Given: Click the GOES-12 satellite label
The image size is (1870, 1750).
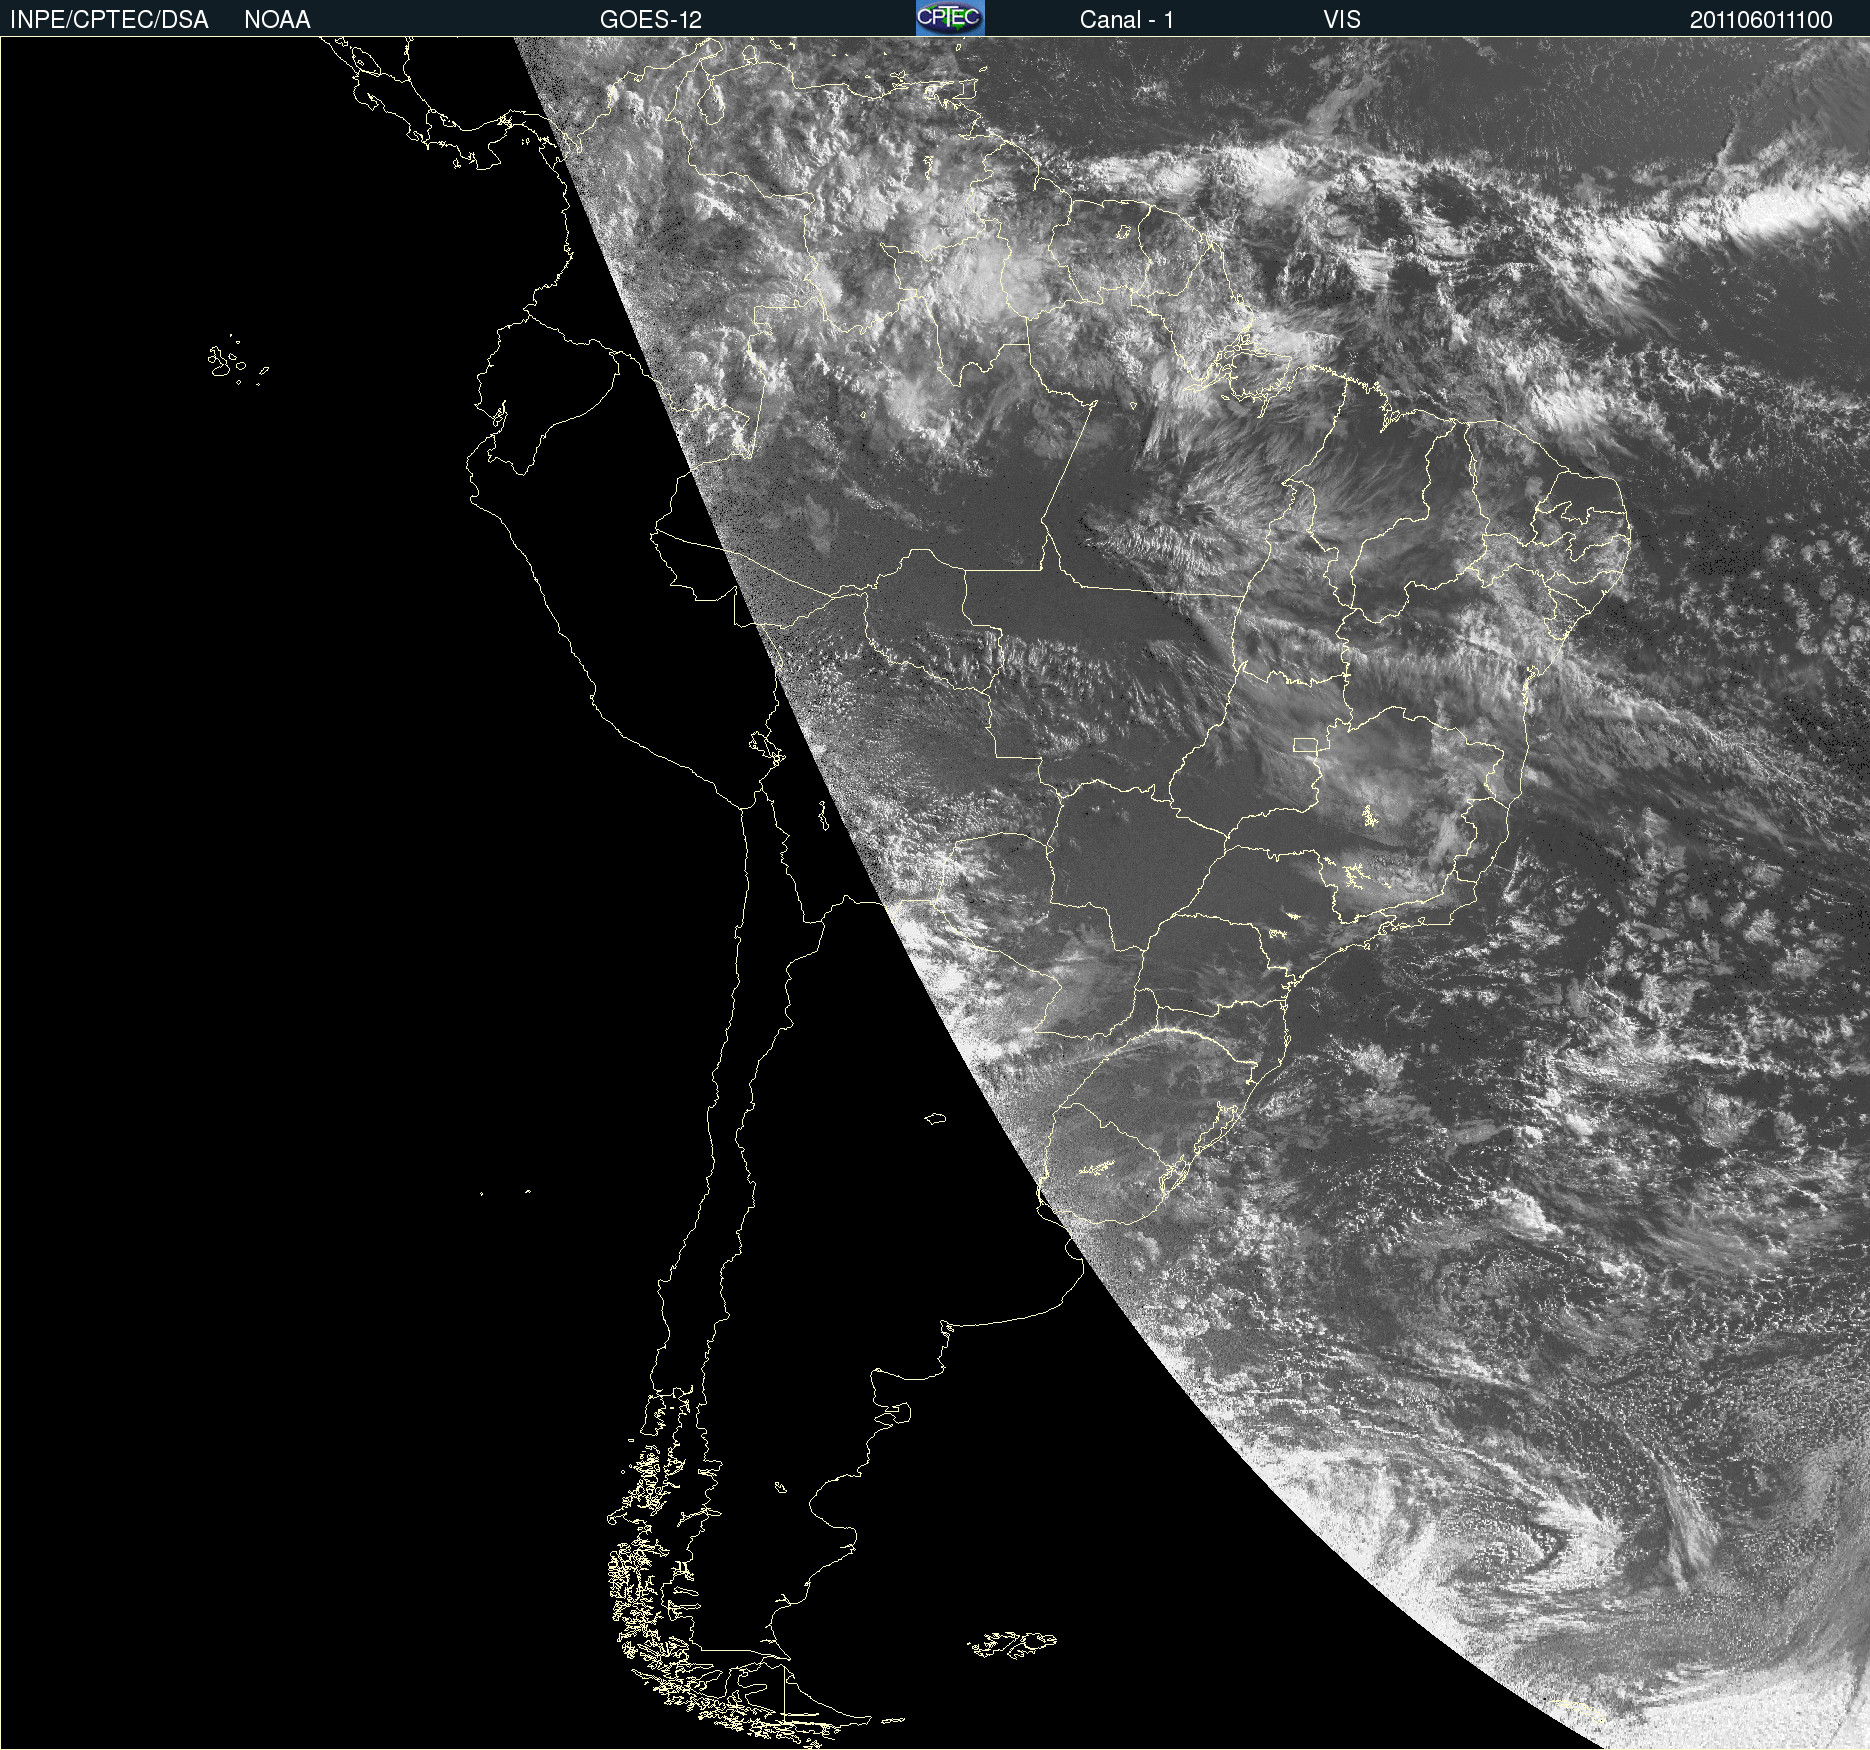Looking at the screenshot, I should coord(651,20).
